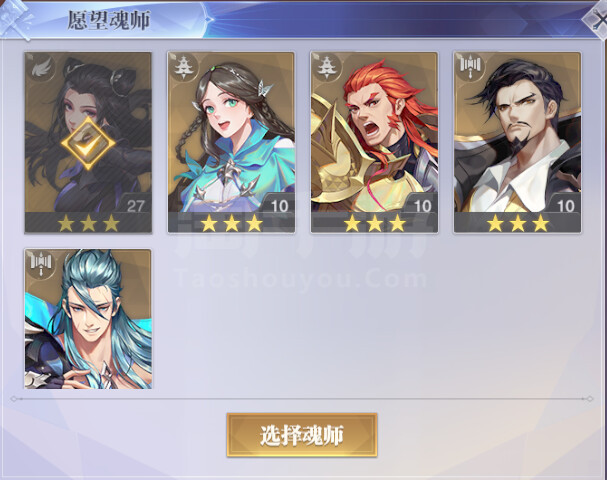This screenshot has height=480, width=607.
Task: Click the wing class icon on first card
Action: pos(41,68)
